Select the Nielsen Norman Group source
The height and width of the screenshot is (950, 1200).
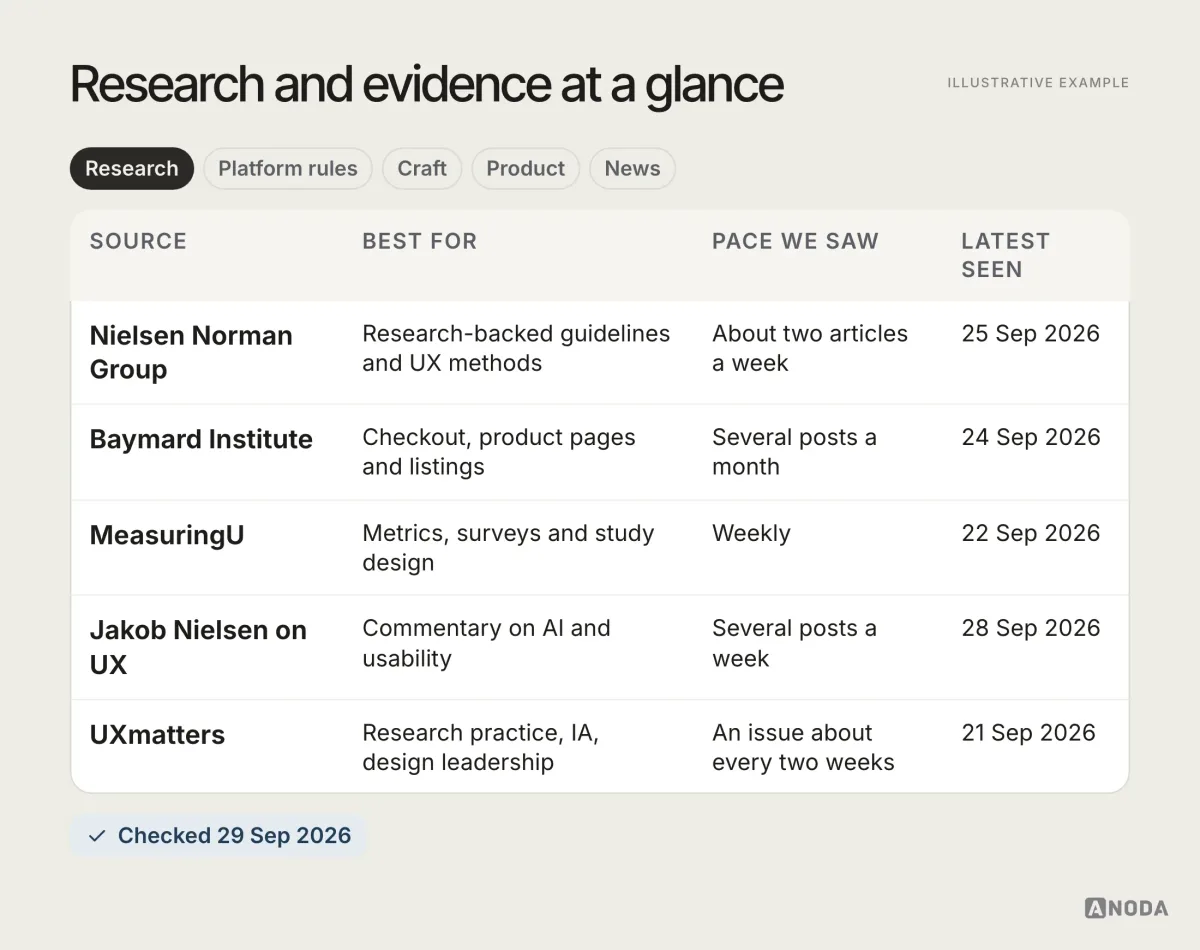point(191,352)
